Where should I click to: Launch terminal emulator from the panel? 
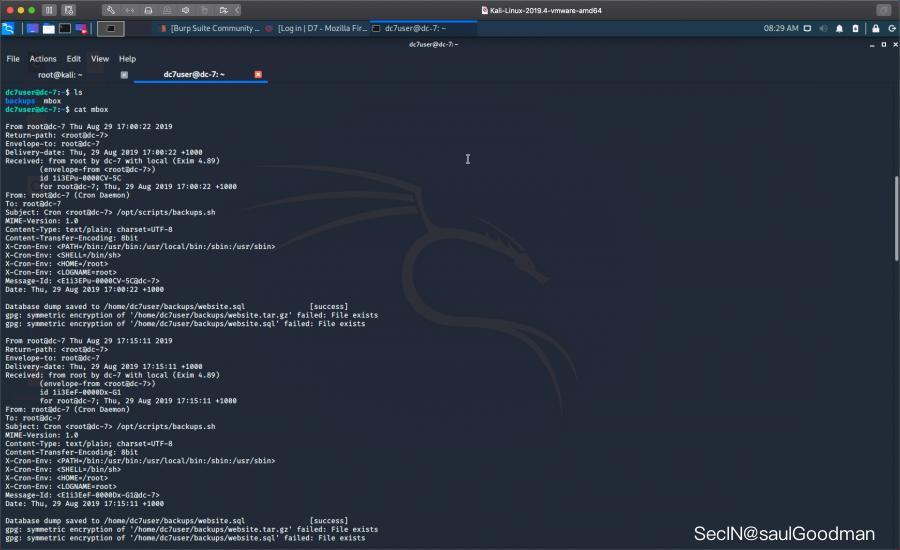[x=64, y=28]
